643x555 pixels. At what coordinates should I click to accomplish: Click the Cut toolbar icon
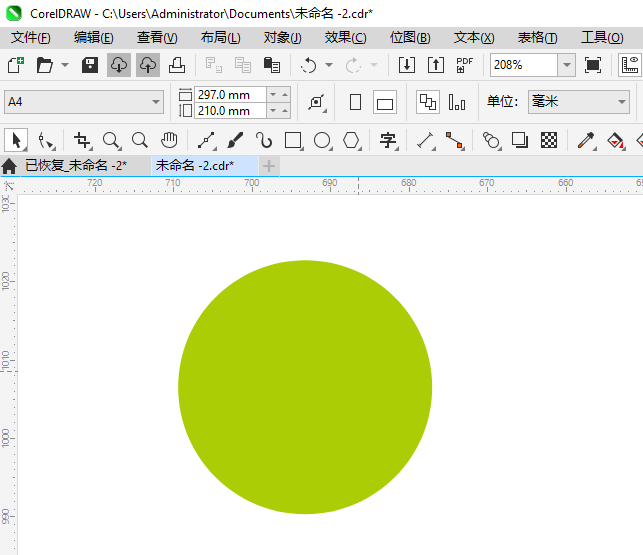214,65
